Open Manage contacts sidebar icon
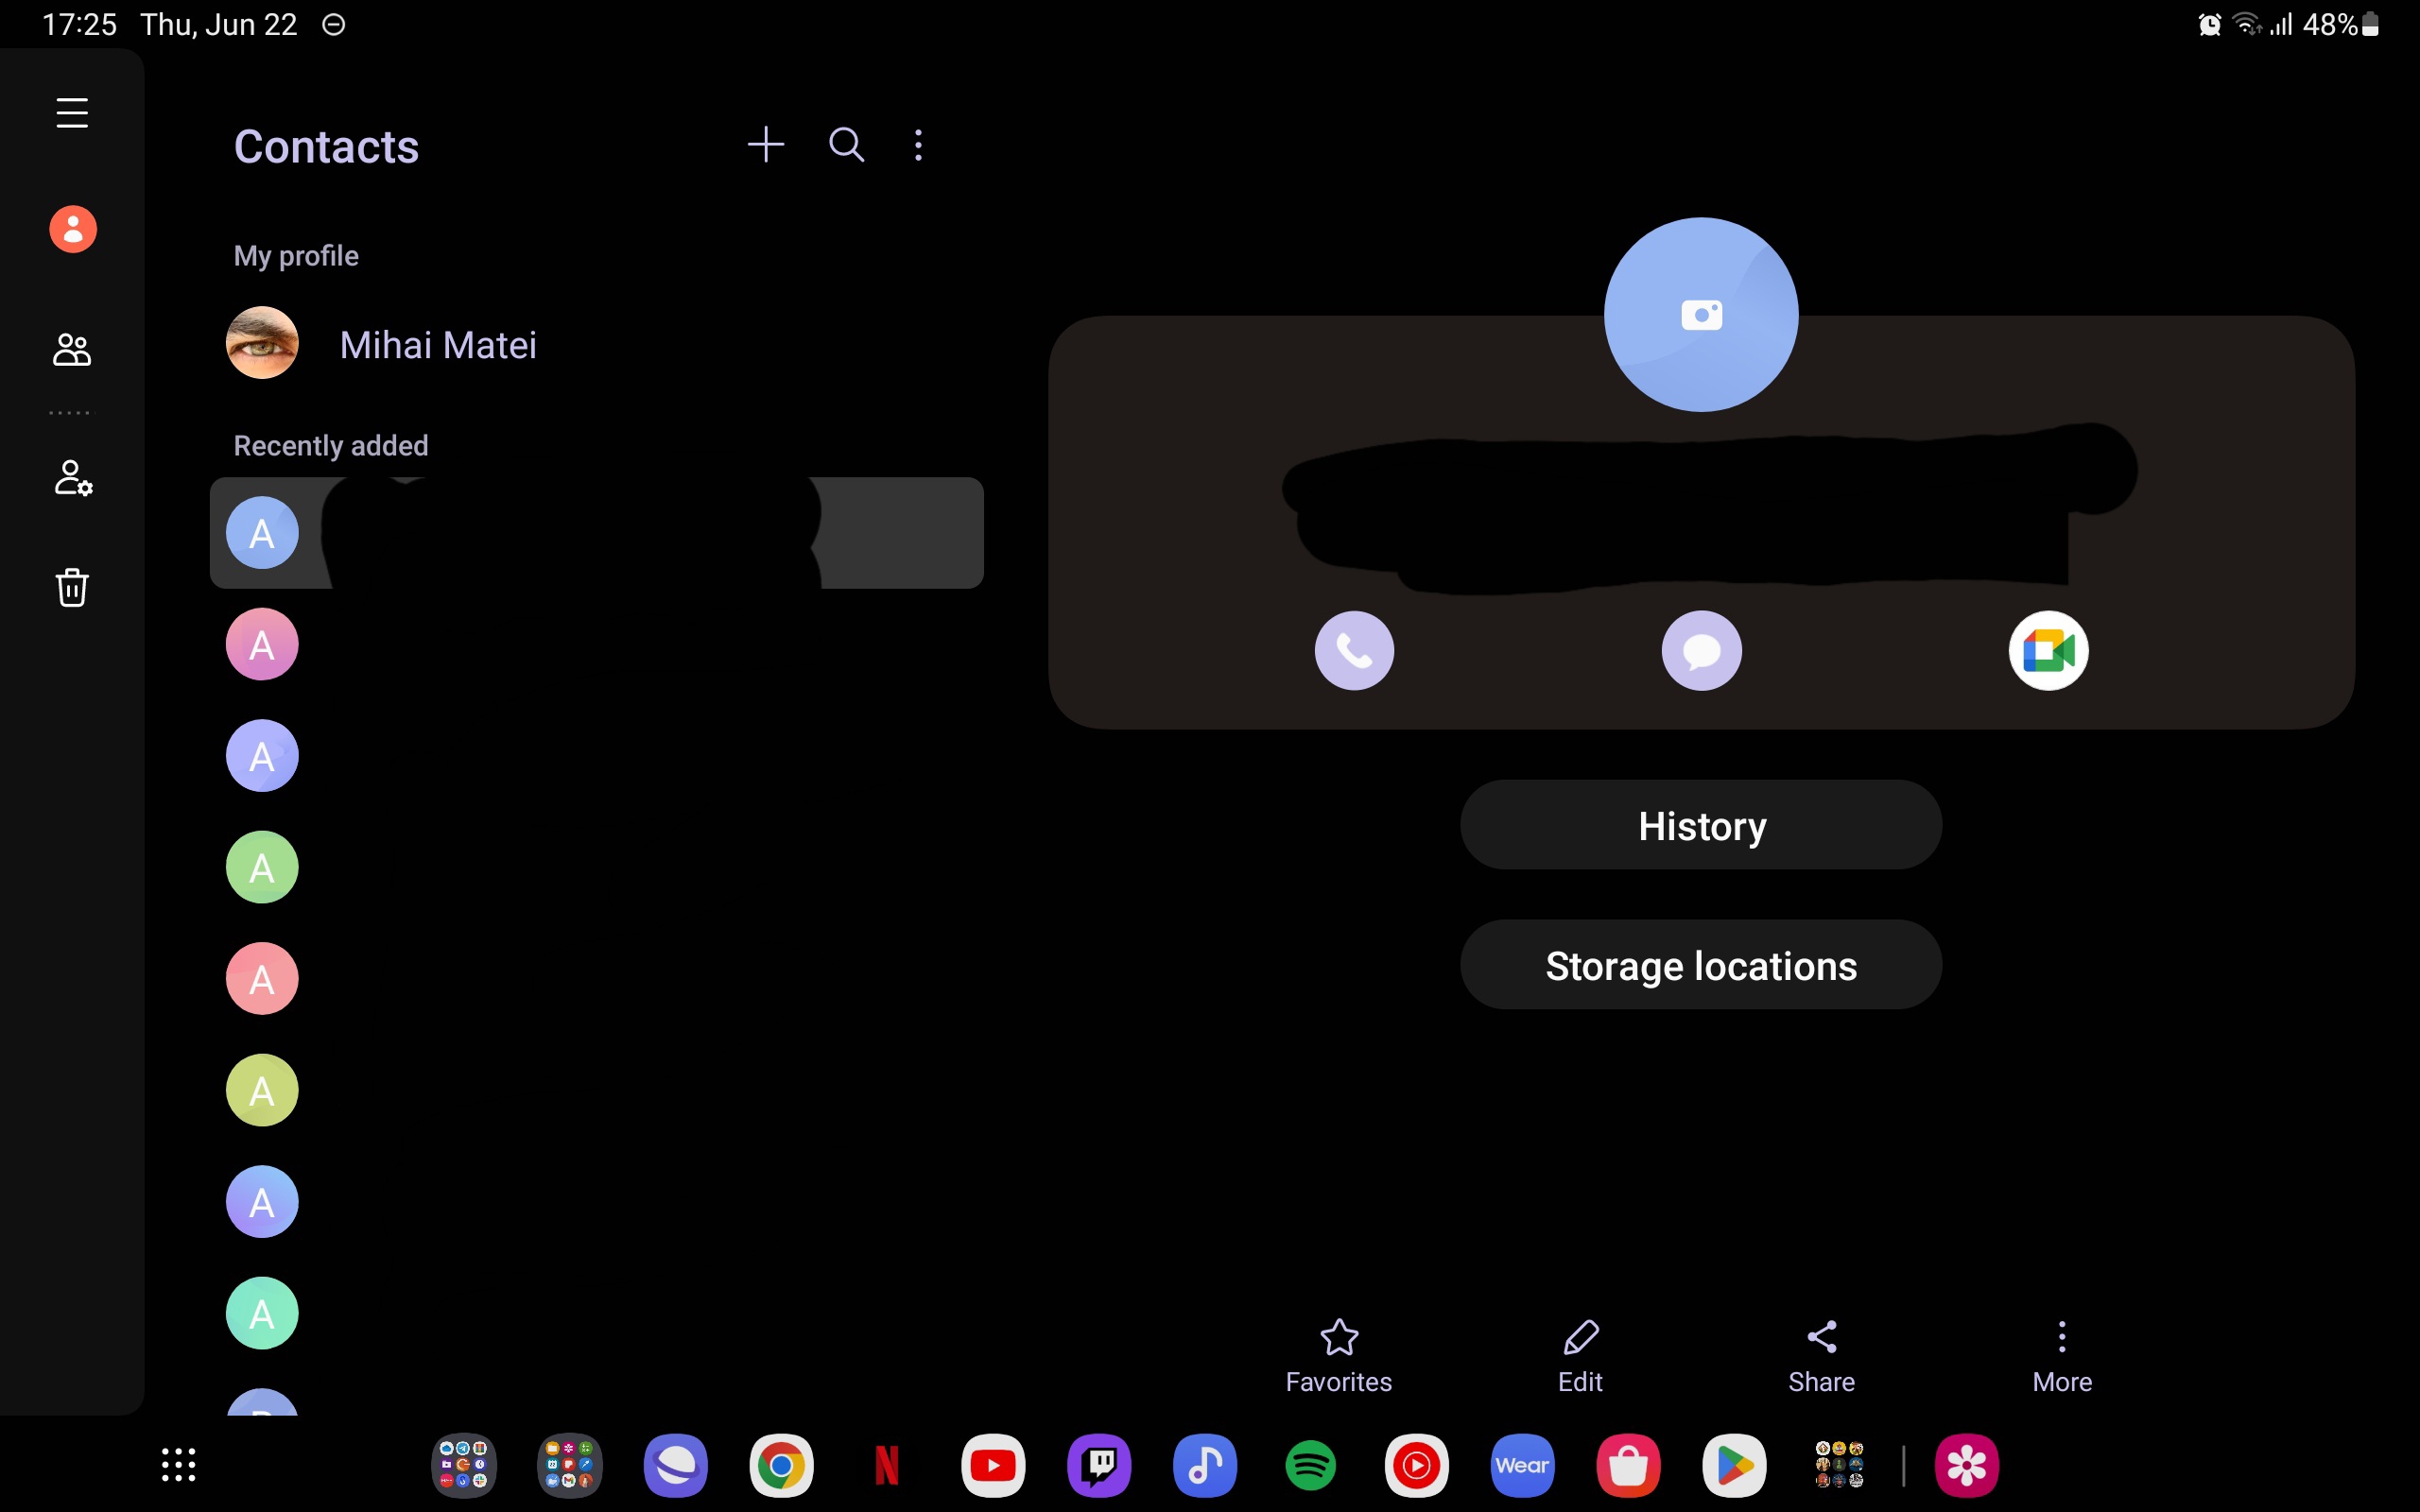 pos(72,478)
